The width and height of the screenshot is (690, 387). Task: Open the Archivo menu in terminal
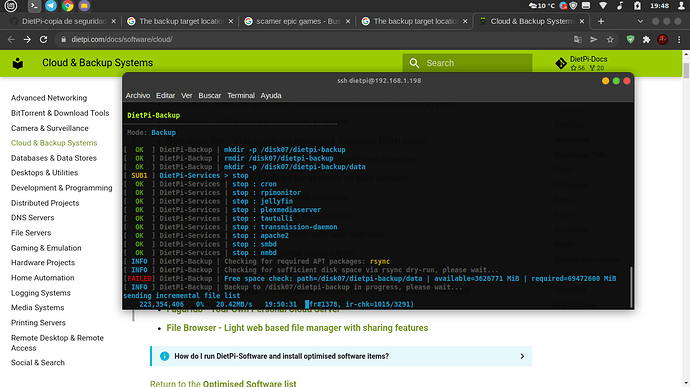click(x=138, y=96)
